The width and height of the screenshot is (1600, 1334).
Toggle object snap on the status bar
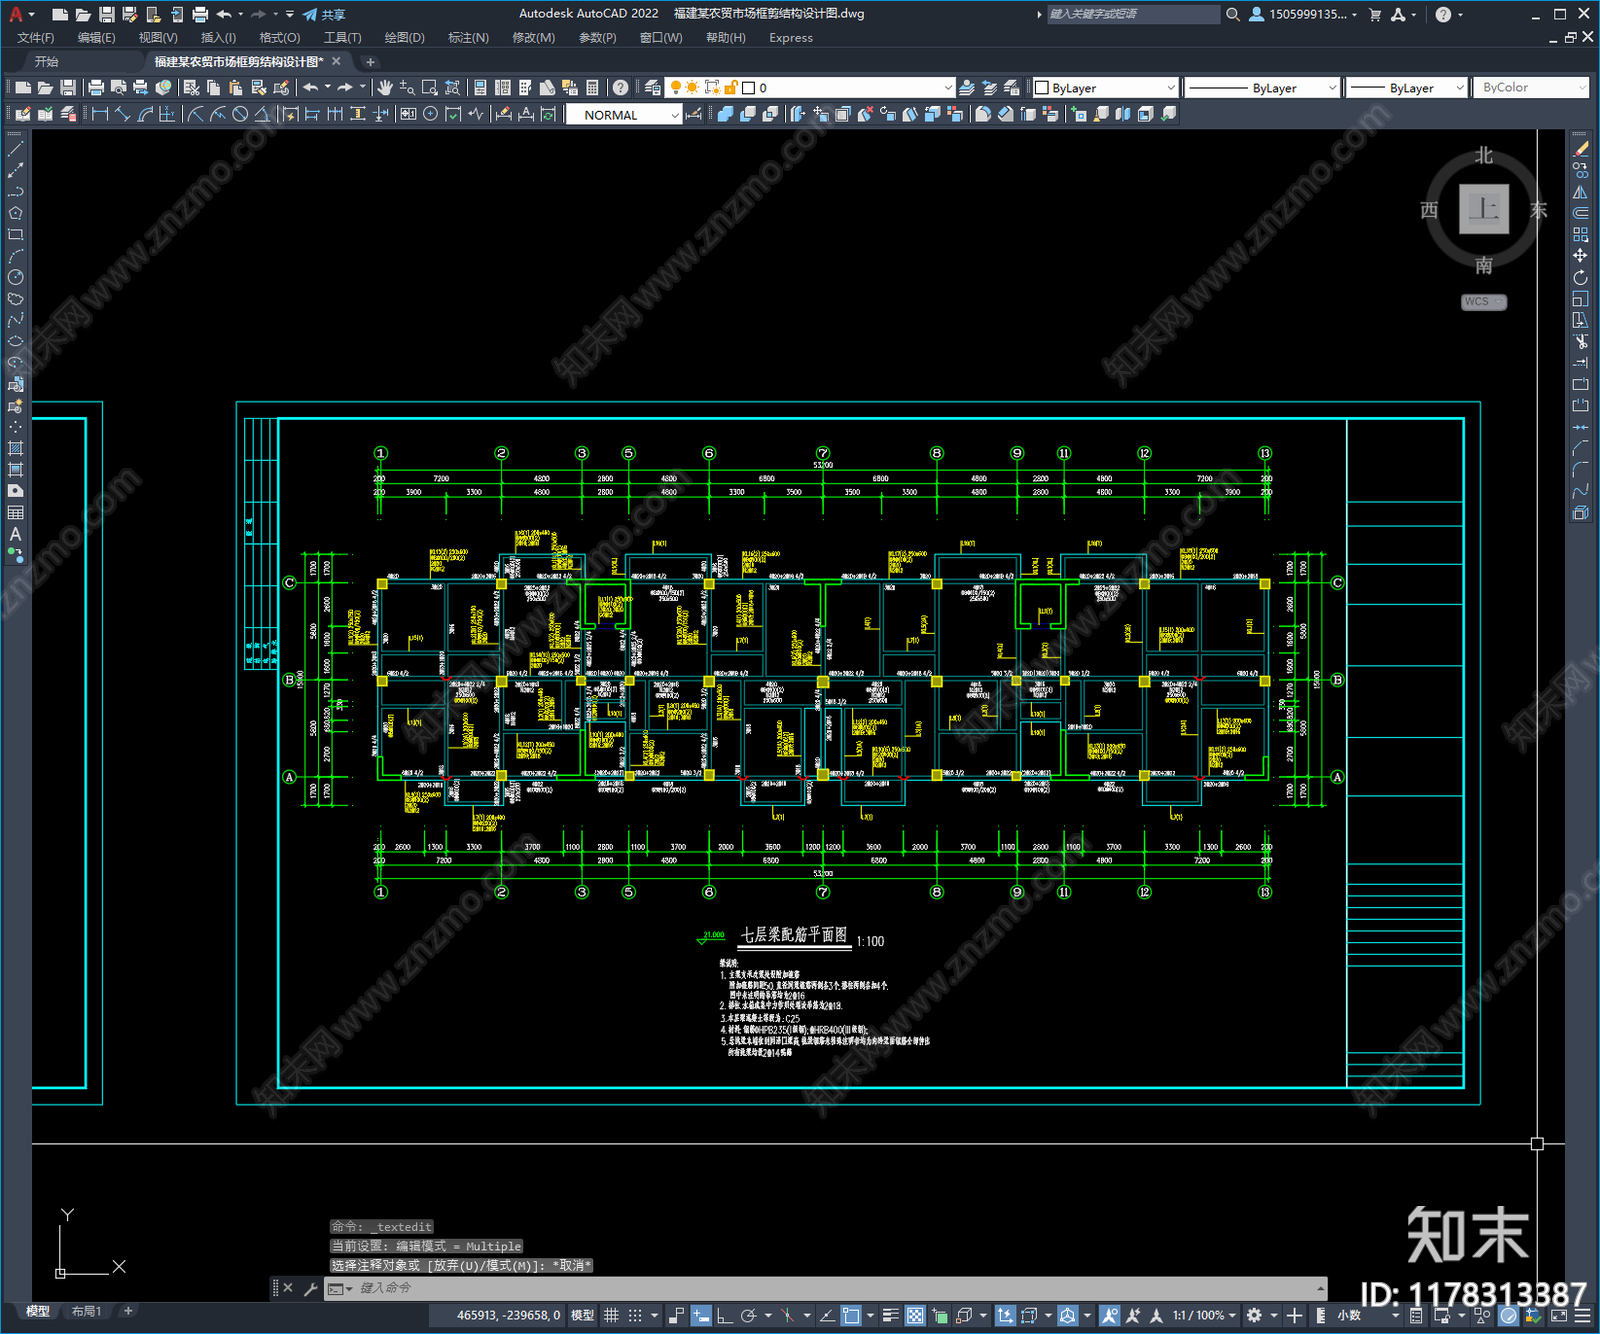(x=851, y=1315)
